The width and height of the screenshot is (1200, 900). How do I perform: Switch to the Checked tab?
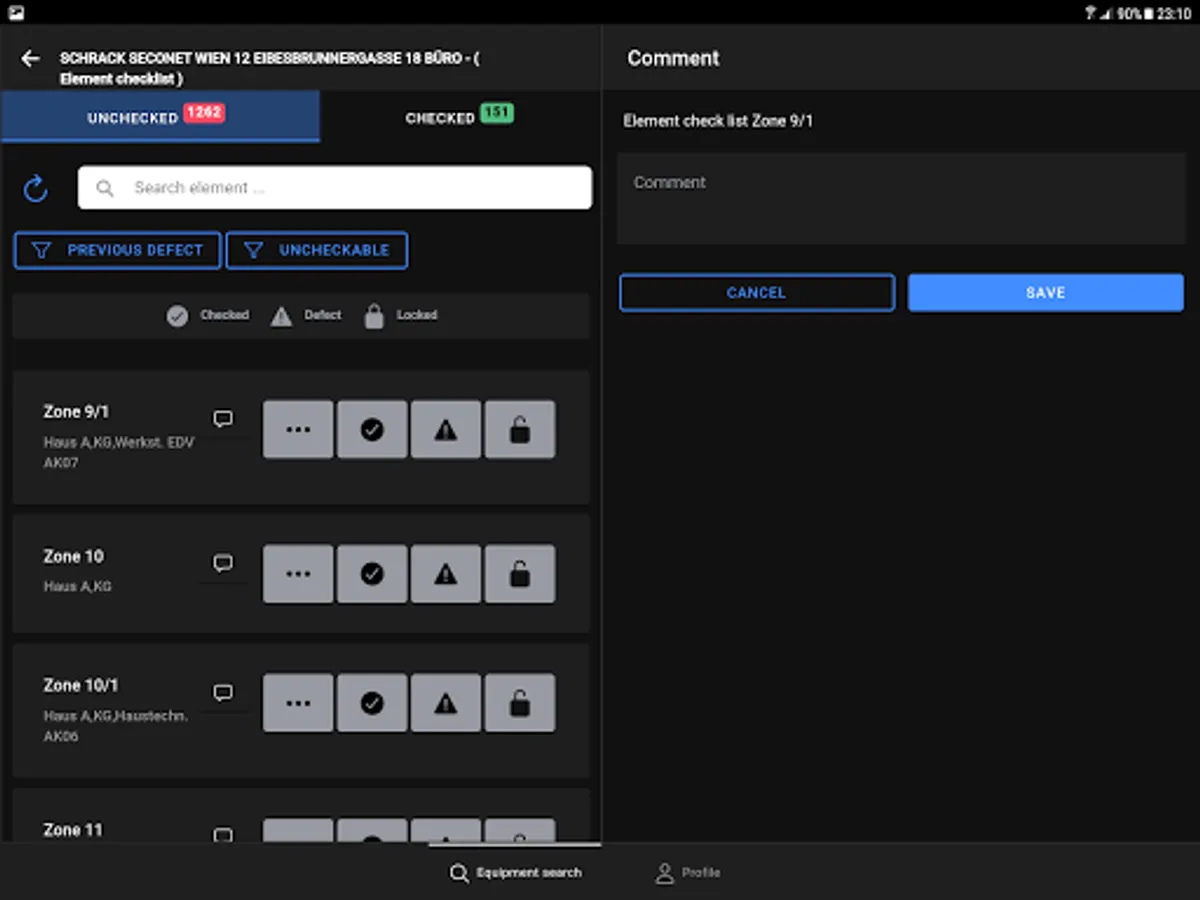tap(459, 117)
